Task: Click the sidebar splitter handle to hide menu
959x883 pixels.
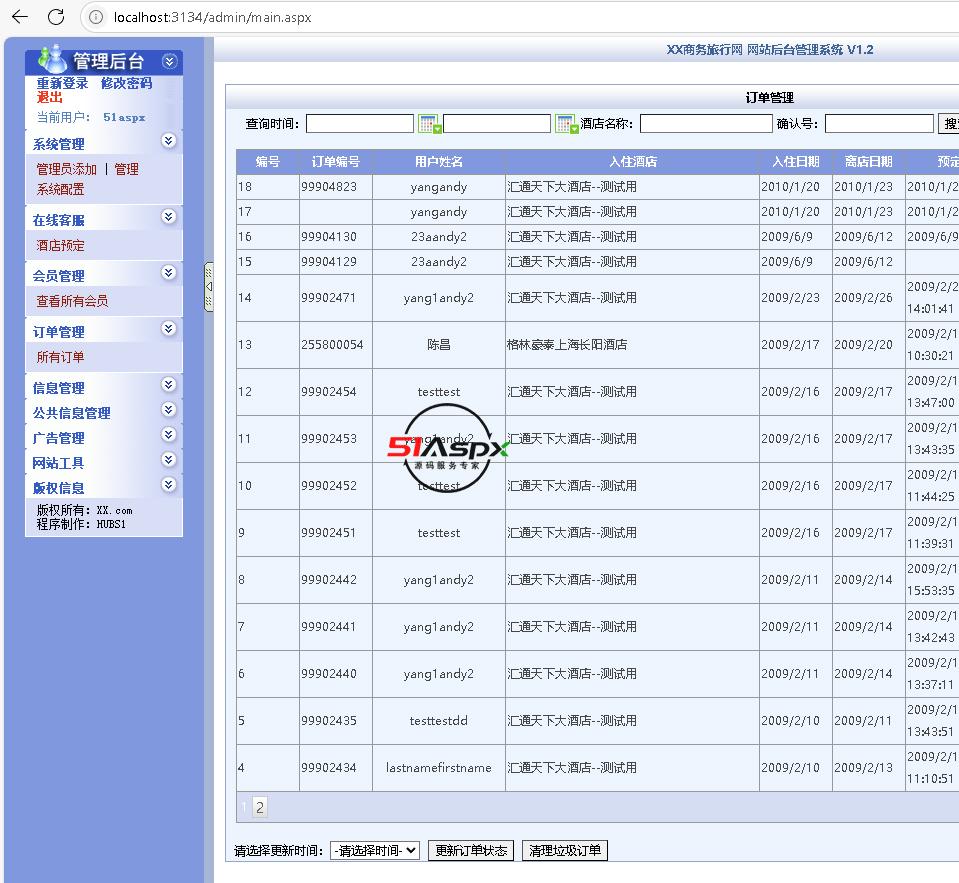Action: [x=209, y=287]
